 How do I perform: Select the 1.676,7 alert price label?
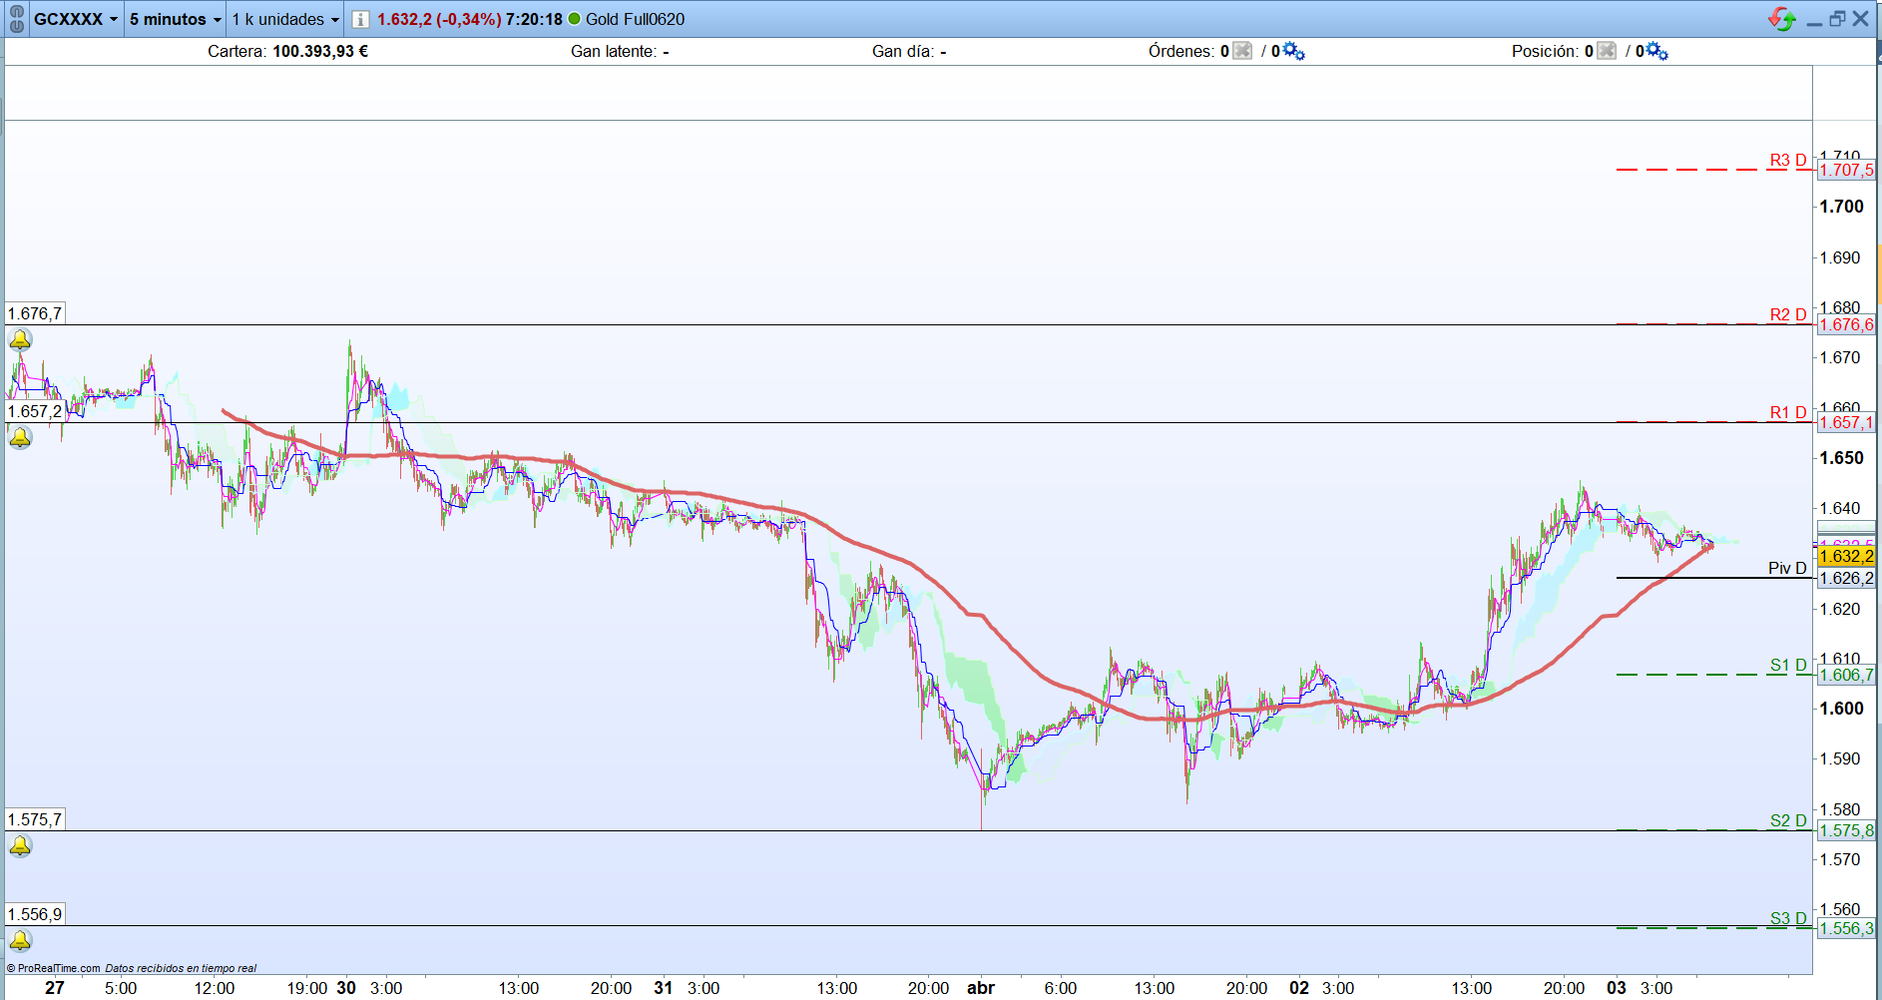click(35, 313)
